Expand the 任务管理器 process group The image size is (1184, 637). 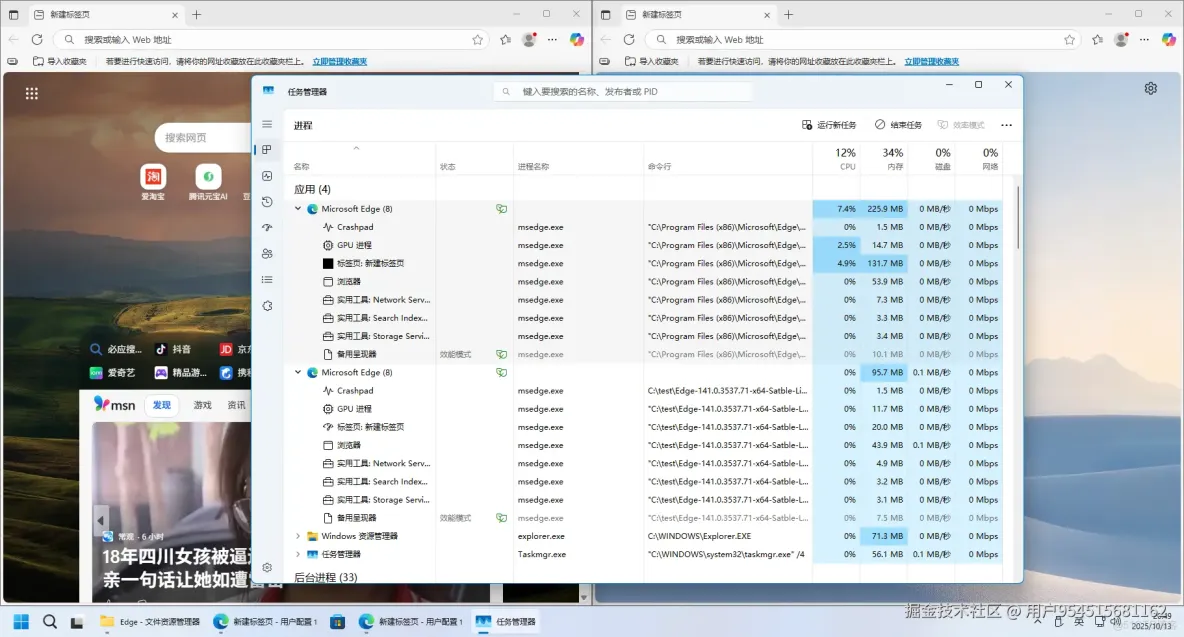tap(297, 553)
